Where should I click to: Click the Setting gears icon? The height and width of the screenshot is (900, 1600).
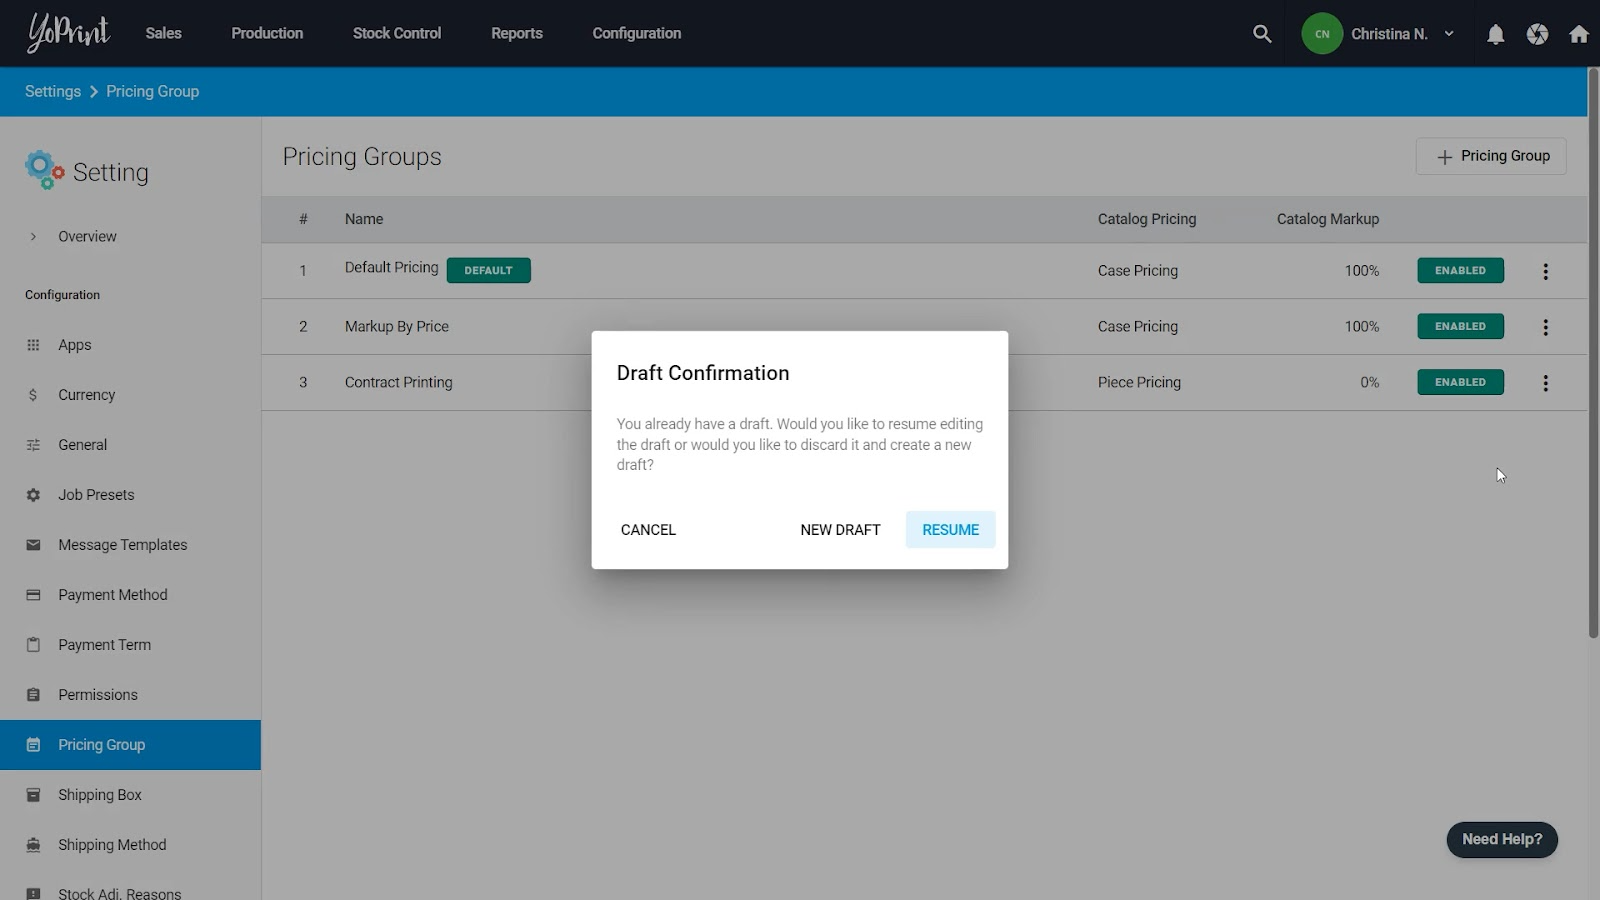[x=44, y=170]
